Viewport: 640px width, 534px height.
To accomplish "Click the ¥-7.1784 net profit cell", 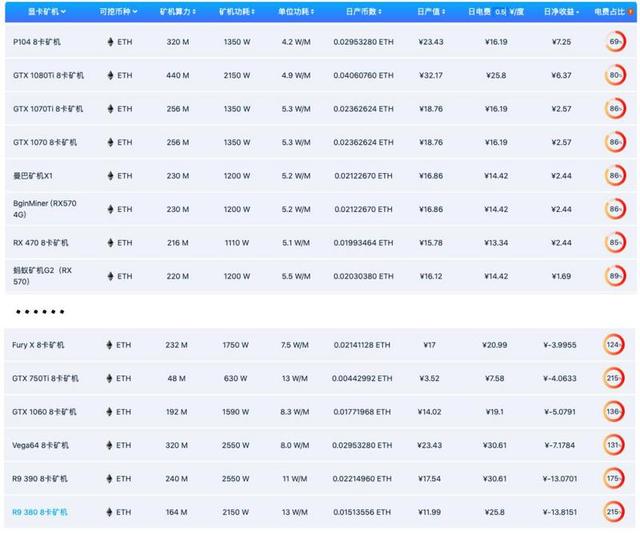I will (x=560, y=445).
